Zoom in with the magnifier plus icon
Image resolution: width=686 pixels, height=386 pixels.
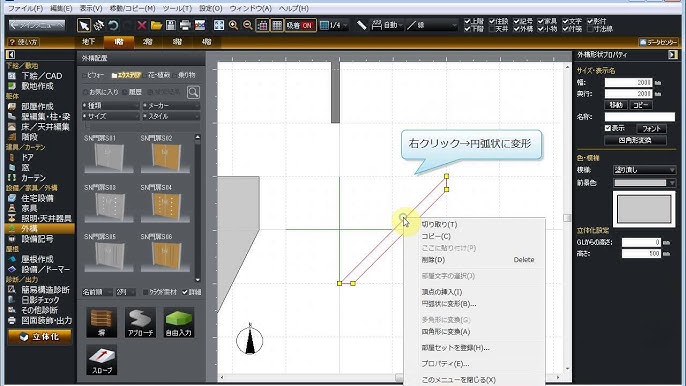(233, 25)
